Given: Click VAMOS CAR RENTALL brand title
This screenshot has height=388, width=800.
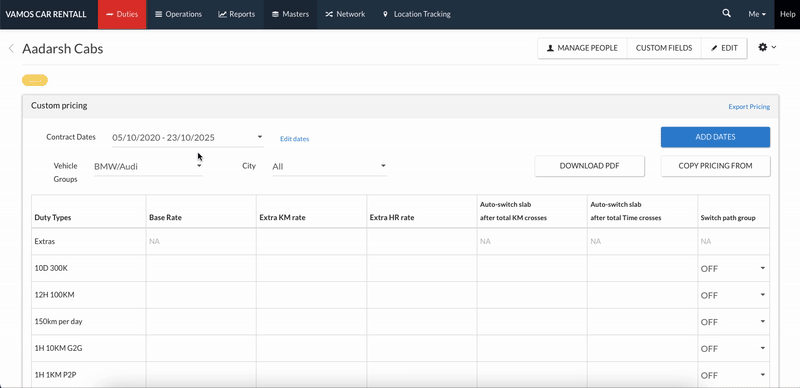Looking at the screenshot, I should pos(46,14).
